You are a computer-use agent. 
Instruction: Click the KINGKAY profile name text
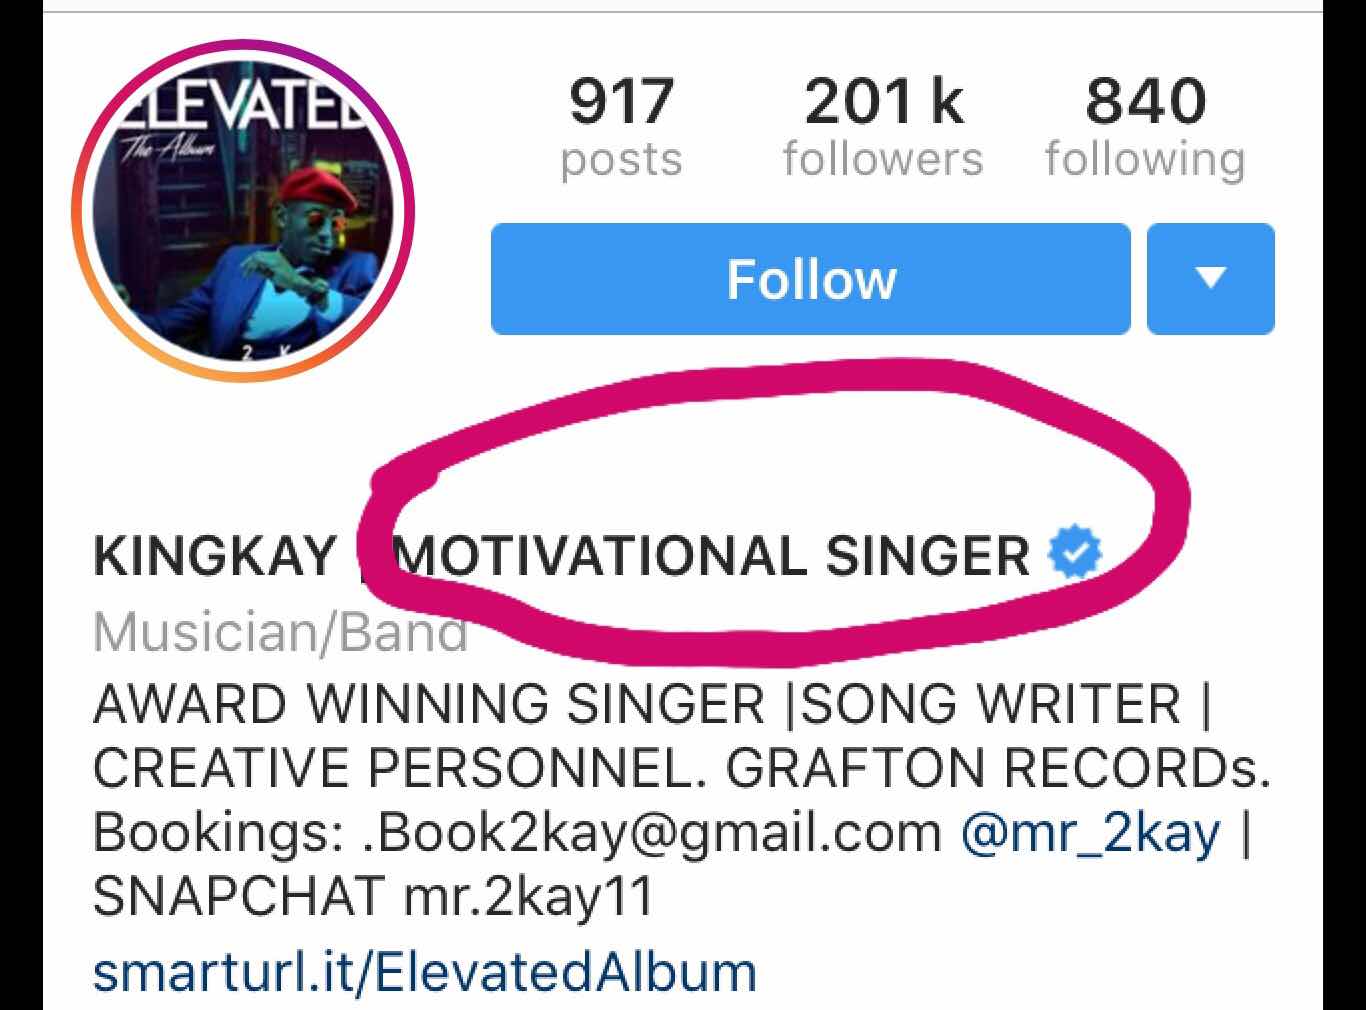(214, 556)
